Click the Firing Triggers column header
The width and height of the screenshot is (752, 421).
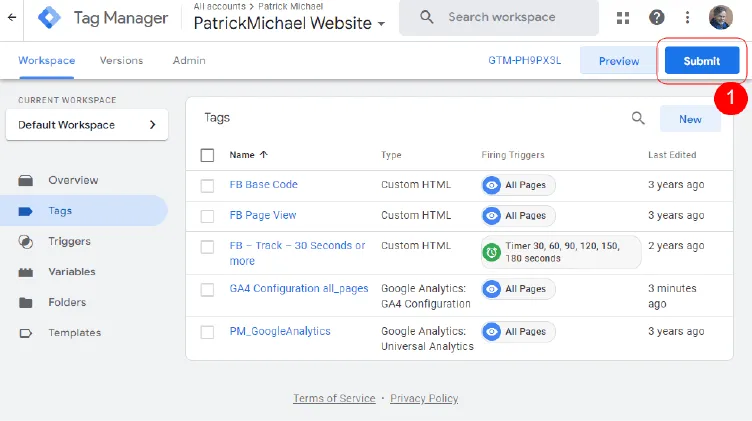coord(513,155)
